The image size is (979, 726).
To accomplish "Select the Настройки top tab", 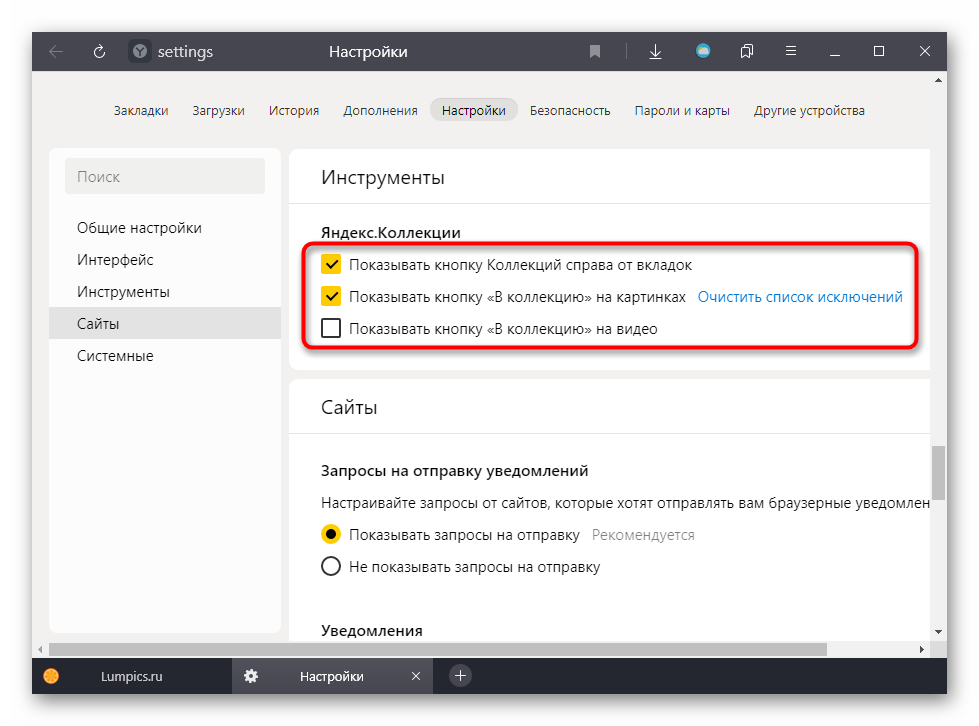I will (x=474, y=110).
